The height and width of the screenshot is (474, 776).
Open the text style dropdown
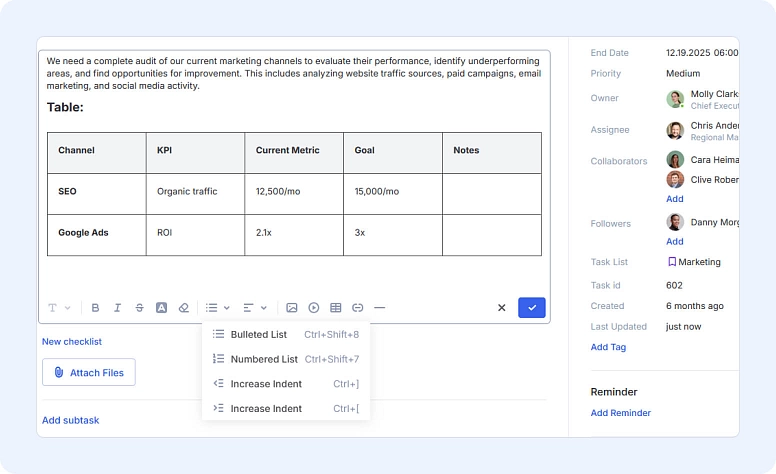point(57,308)
